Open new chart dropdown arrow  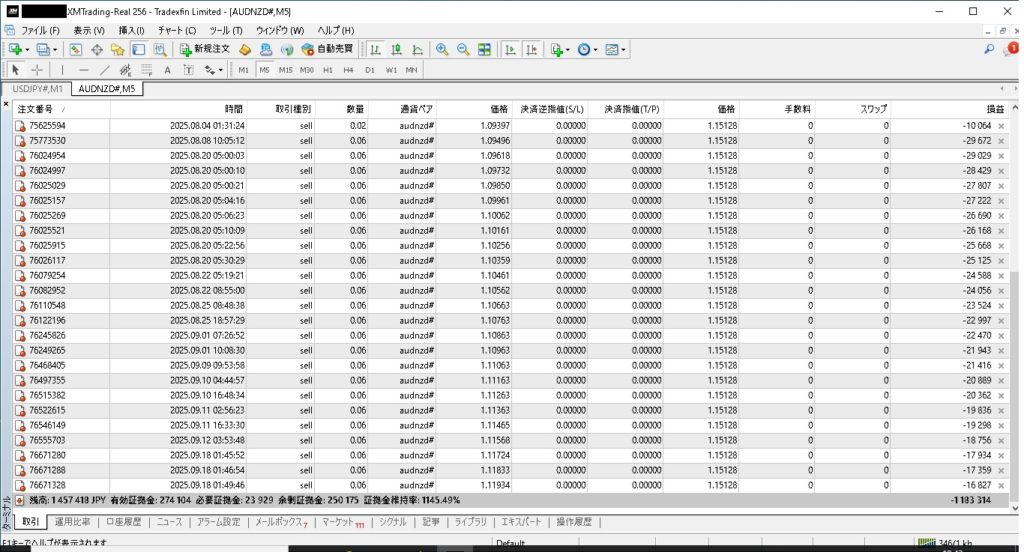[27, 49]
